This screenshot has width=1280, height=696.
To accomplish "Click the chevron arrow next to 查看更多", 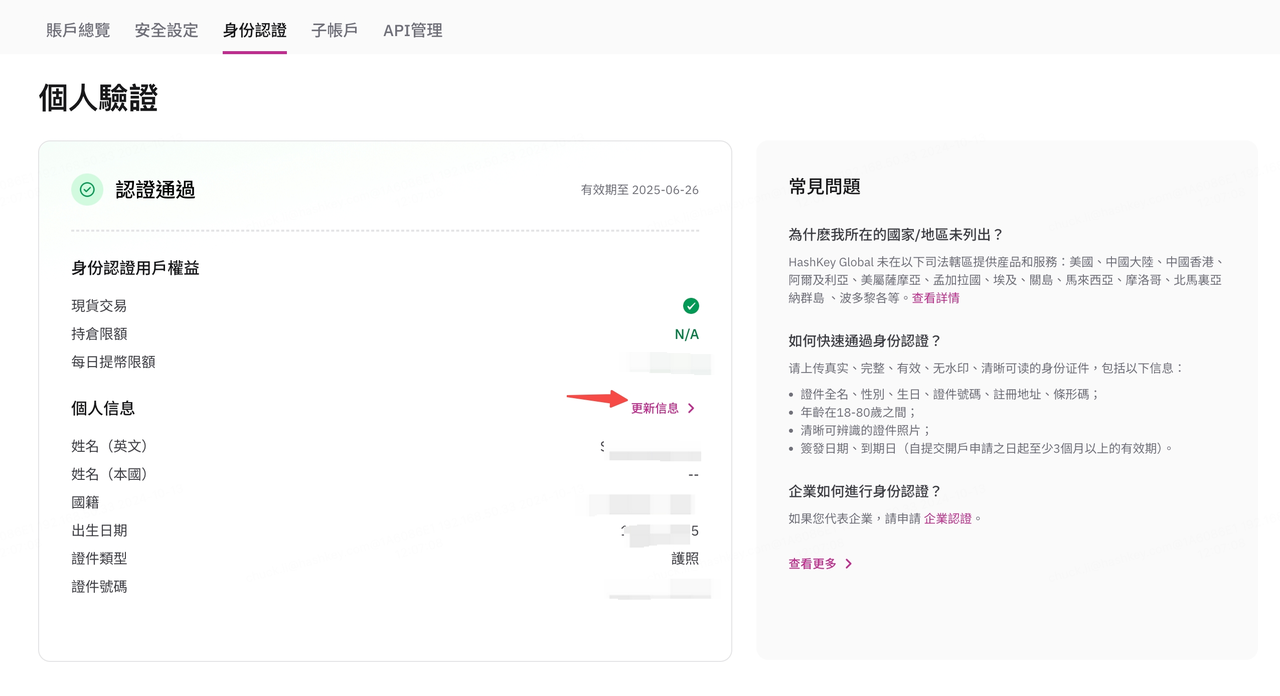I will coord(848,564).
